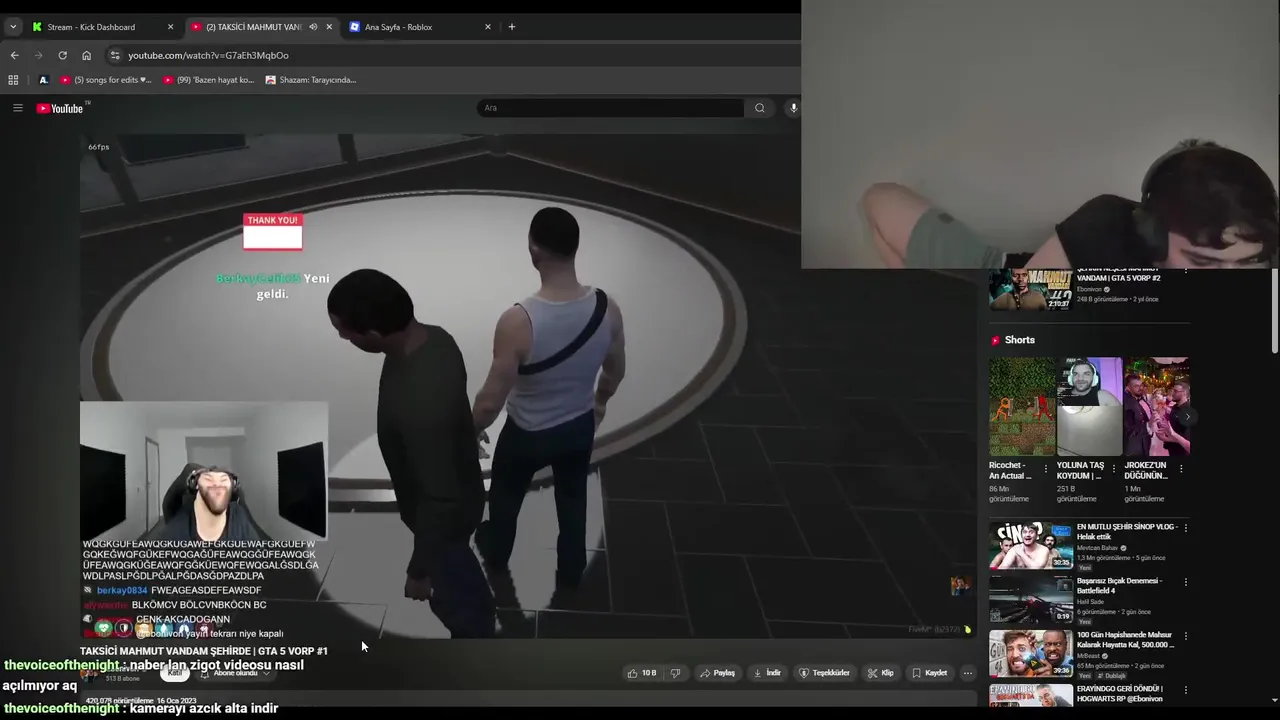
Task: Open options for Ricochet short
Action: pyautogui.click(x=1046, y=468)
